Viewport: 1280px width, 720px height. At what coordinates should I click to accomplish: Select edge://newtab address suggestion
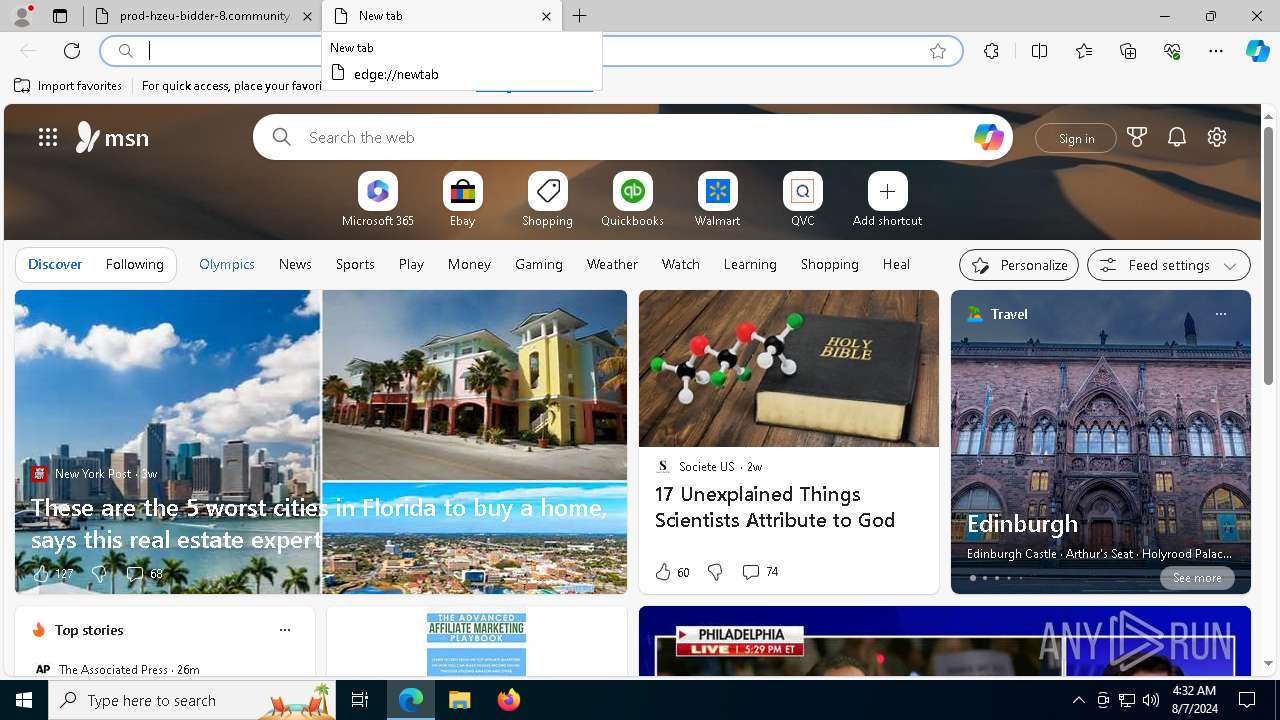462,74
